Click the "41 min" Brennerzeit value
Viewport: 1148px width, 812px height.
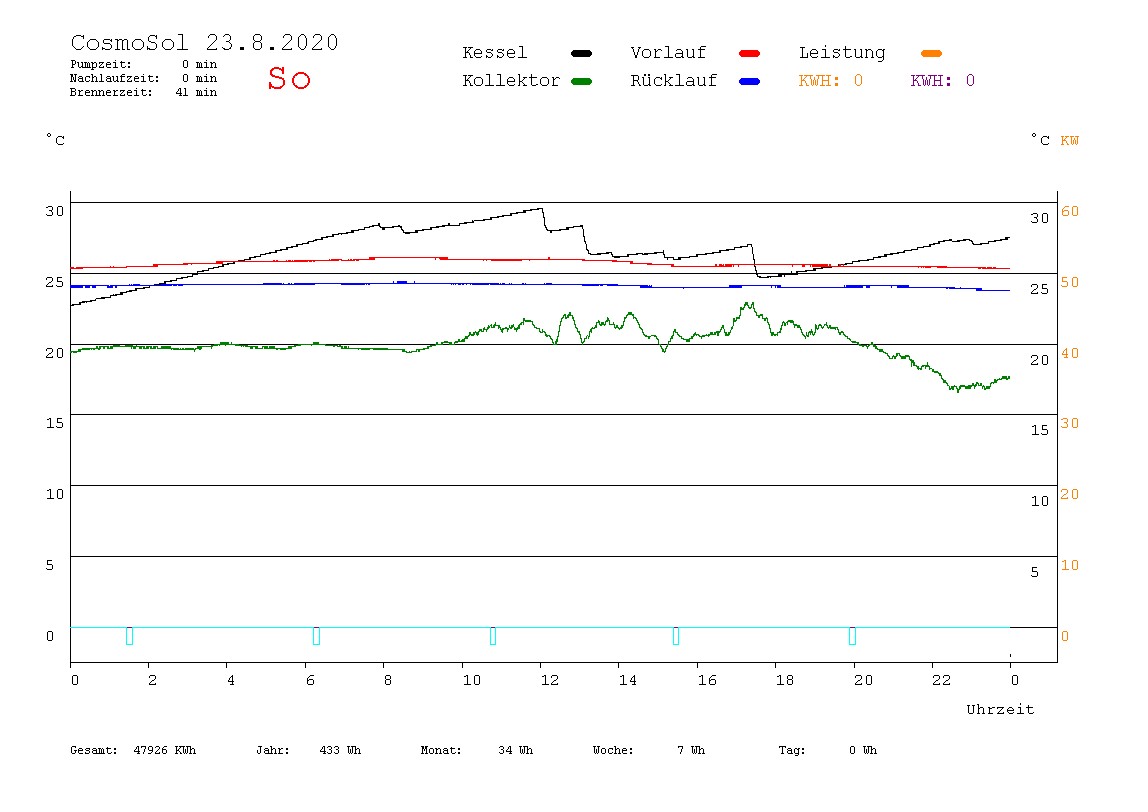tap(196, 92)
